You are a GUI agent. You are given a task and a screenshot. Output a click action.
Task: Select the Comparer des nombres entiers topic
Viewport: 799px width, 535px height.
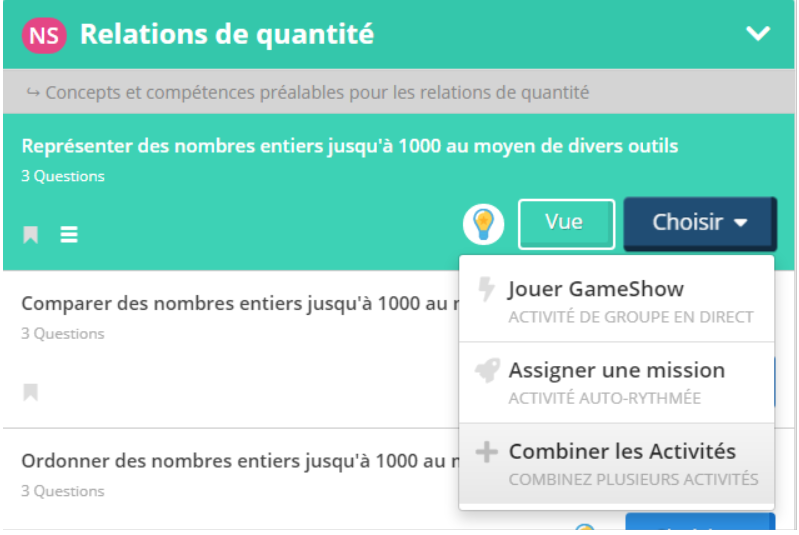[x=240, y=304]
